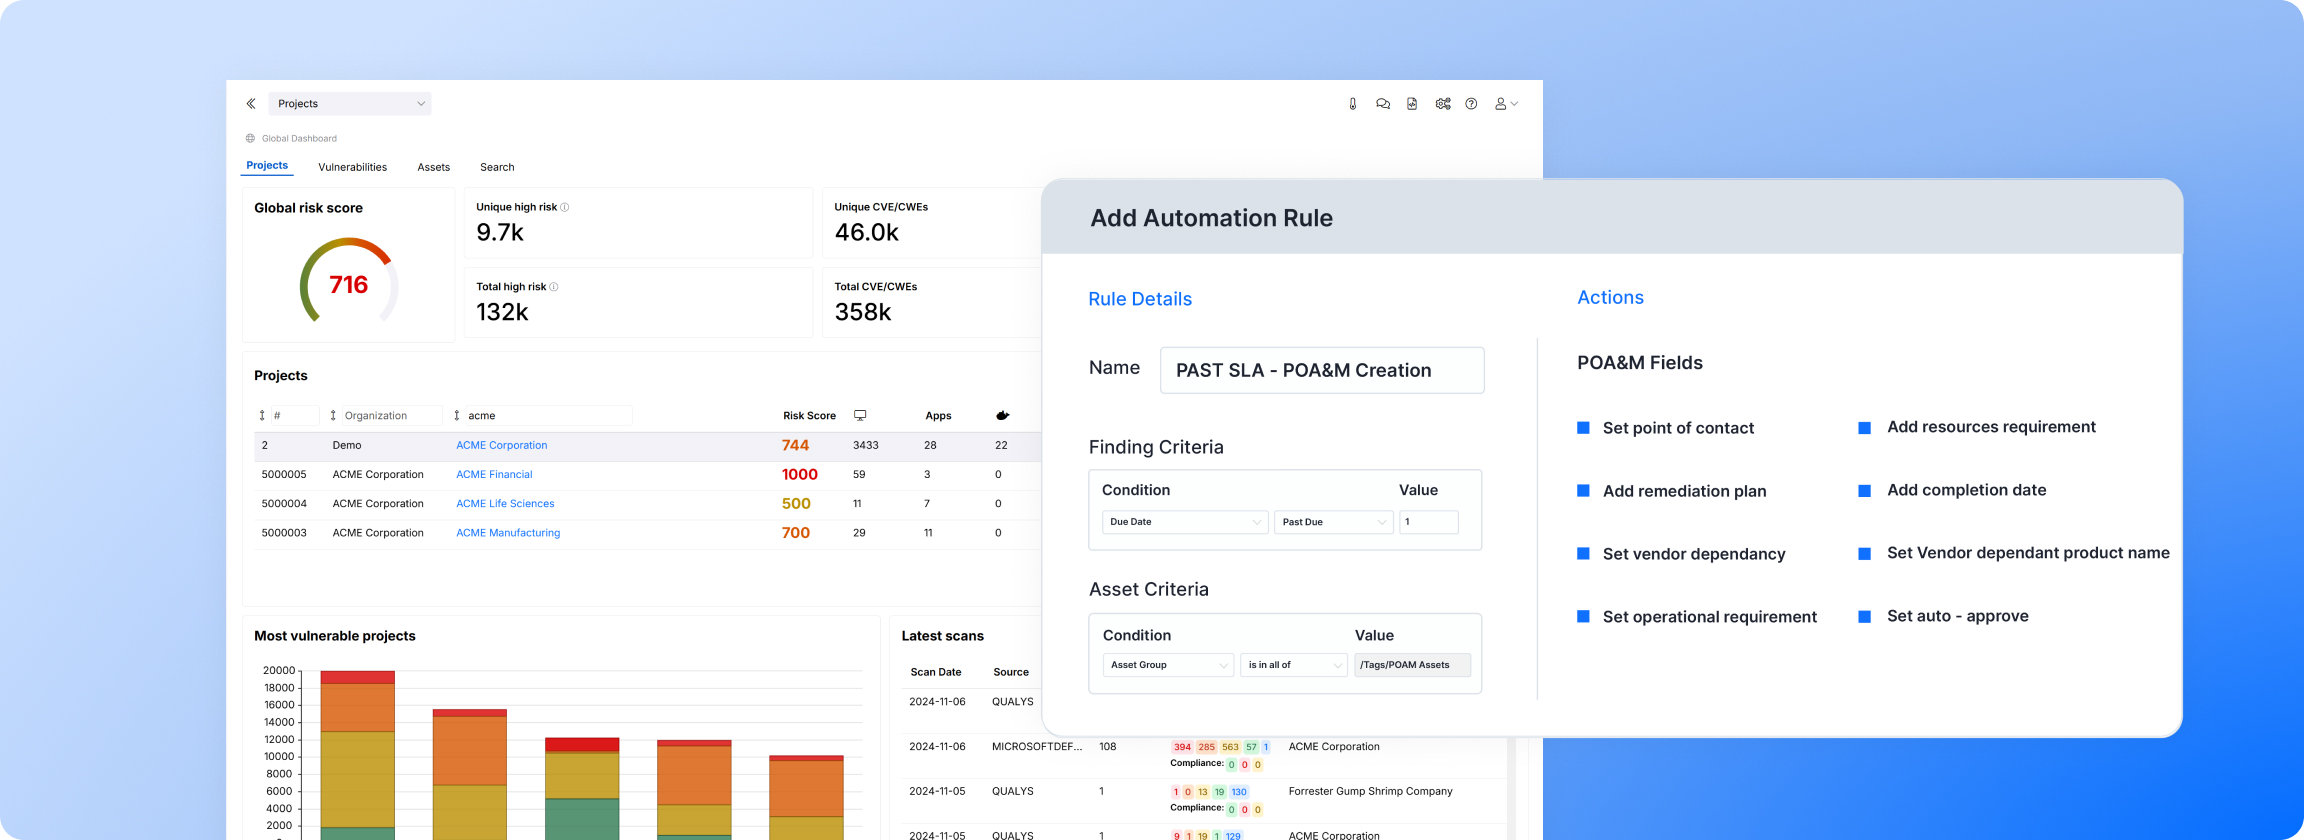Open help via the question mark icon
Viewport: 2304px width, 840px height.
(x=1472, y=104)
